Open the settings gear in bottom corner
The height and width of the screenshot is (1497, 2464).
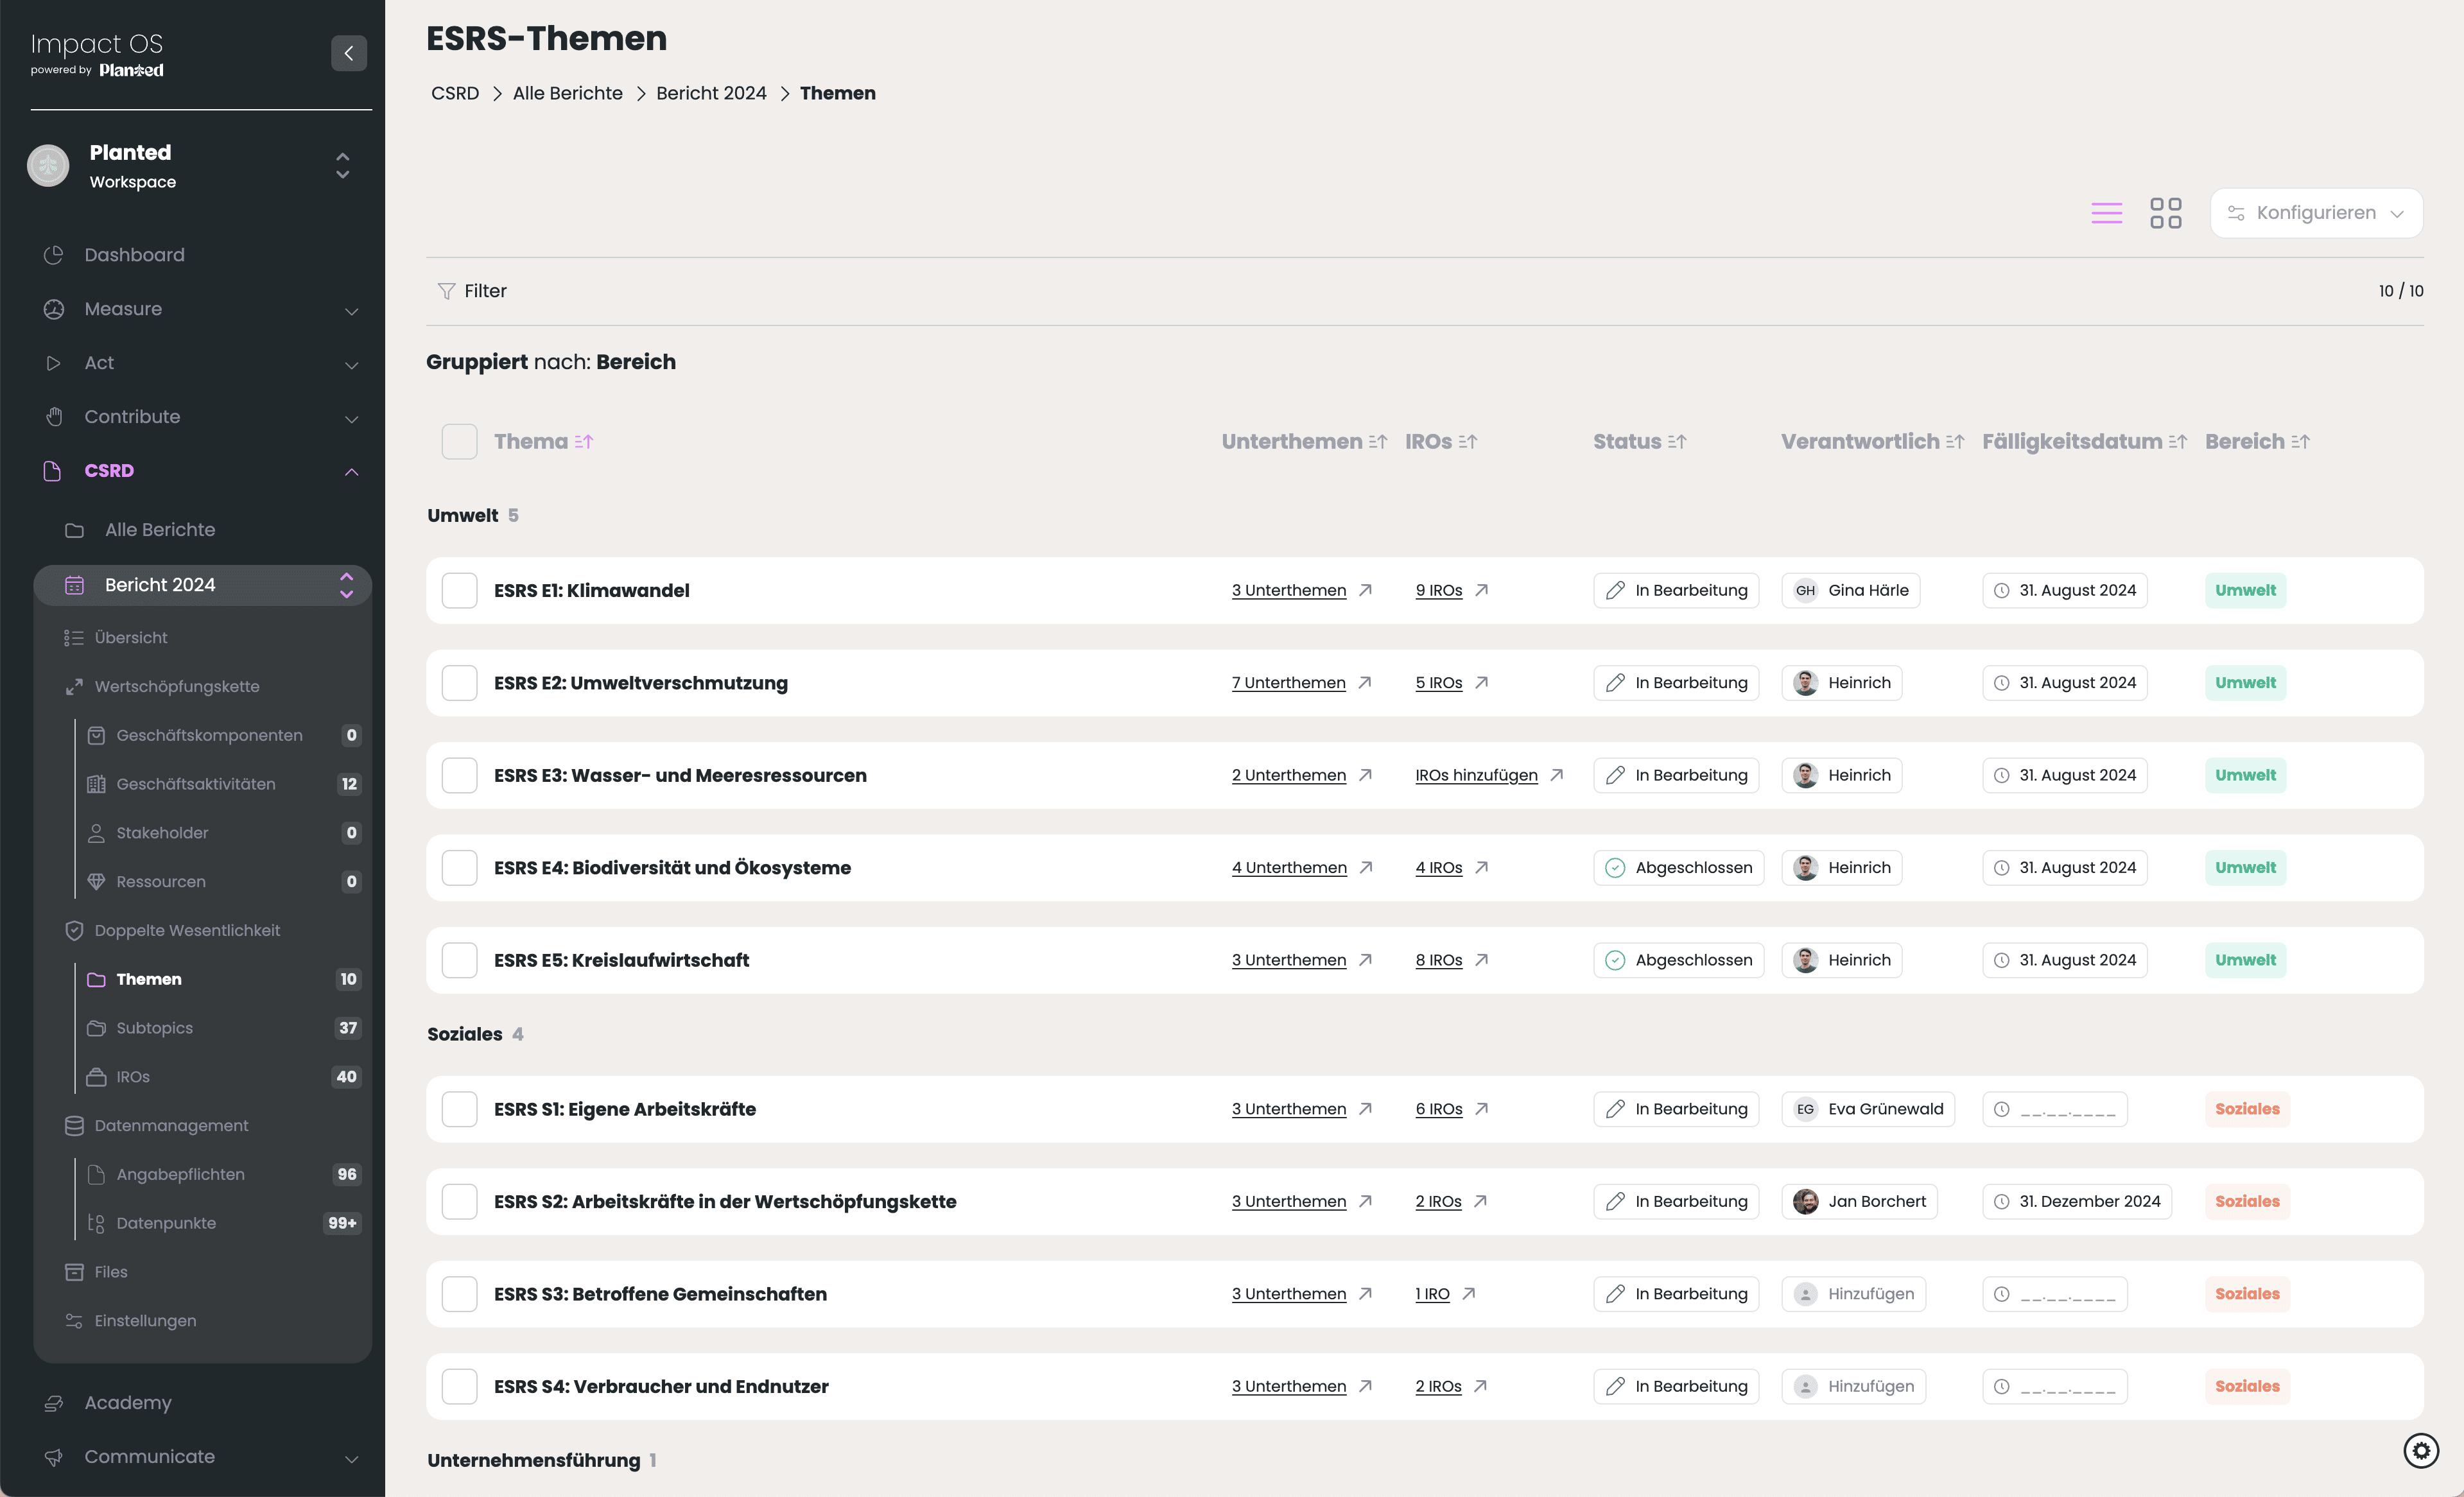pyautogui.click(x=2420, y=1450)
